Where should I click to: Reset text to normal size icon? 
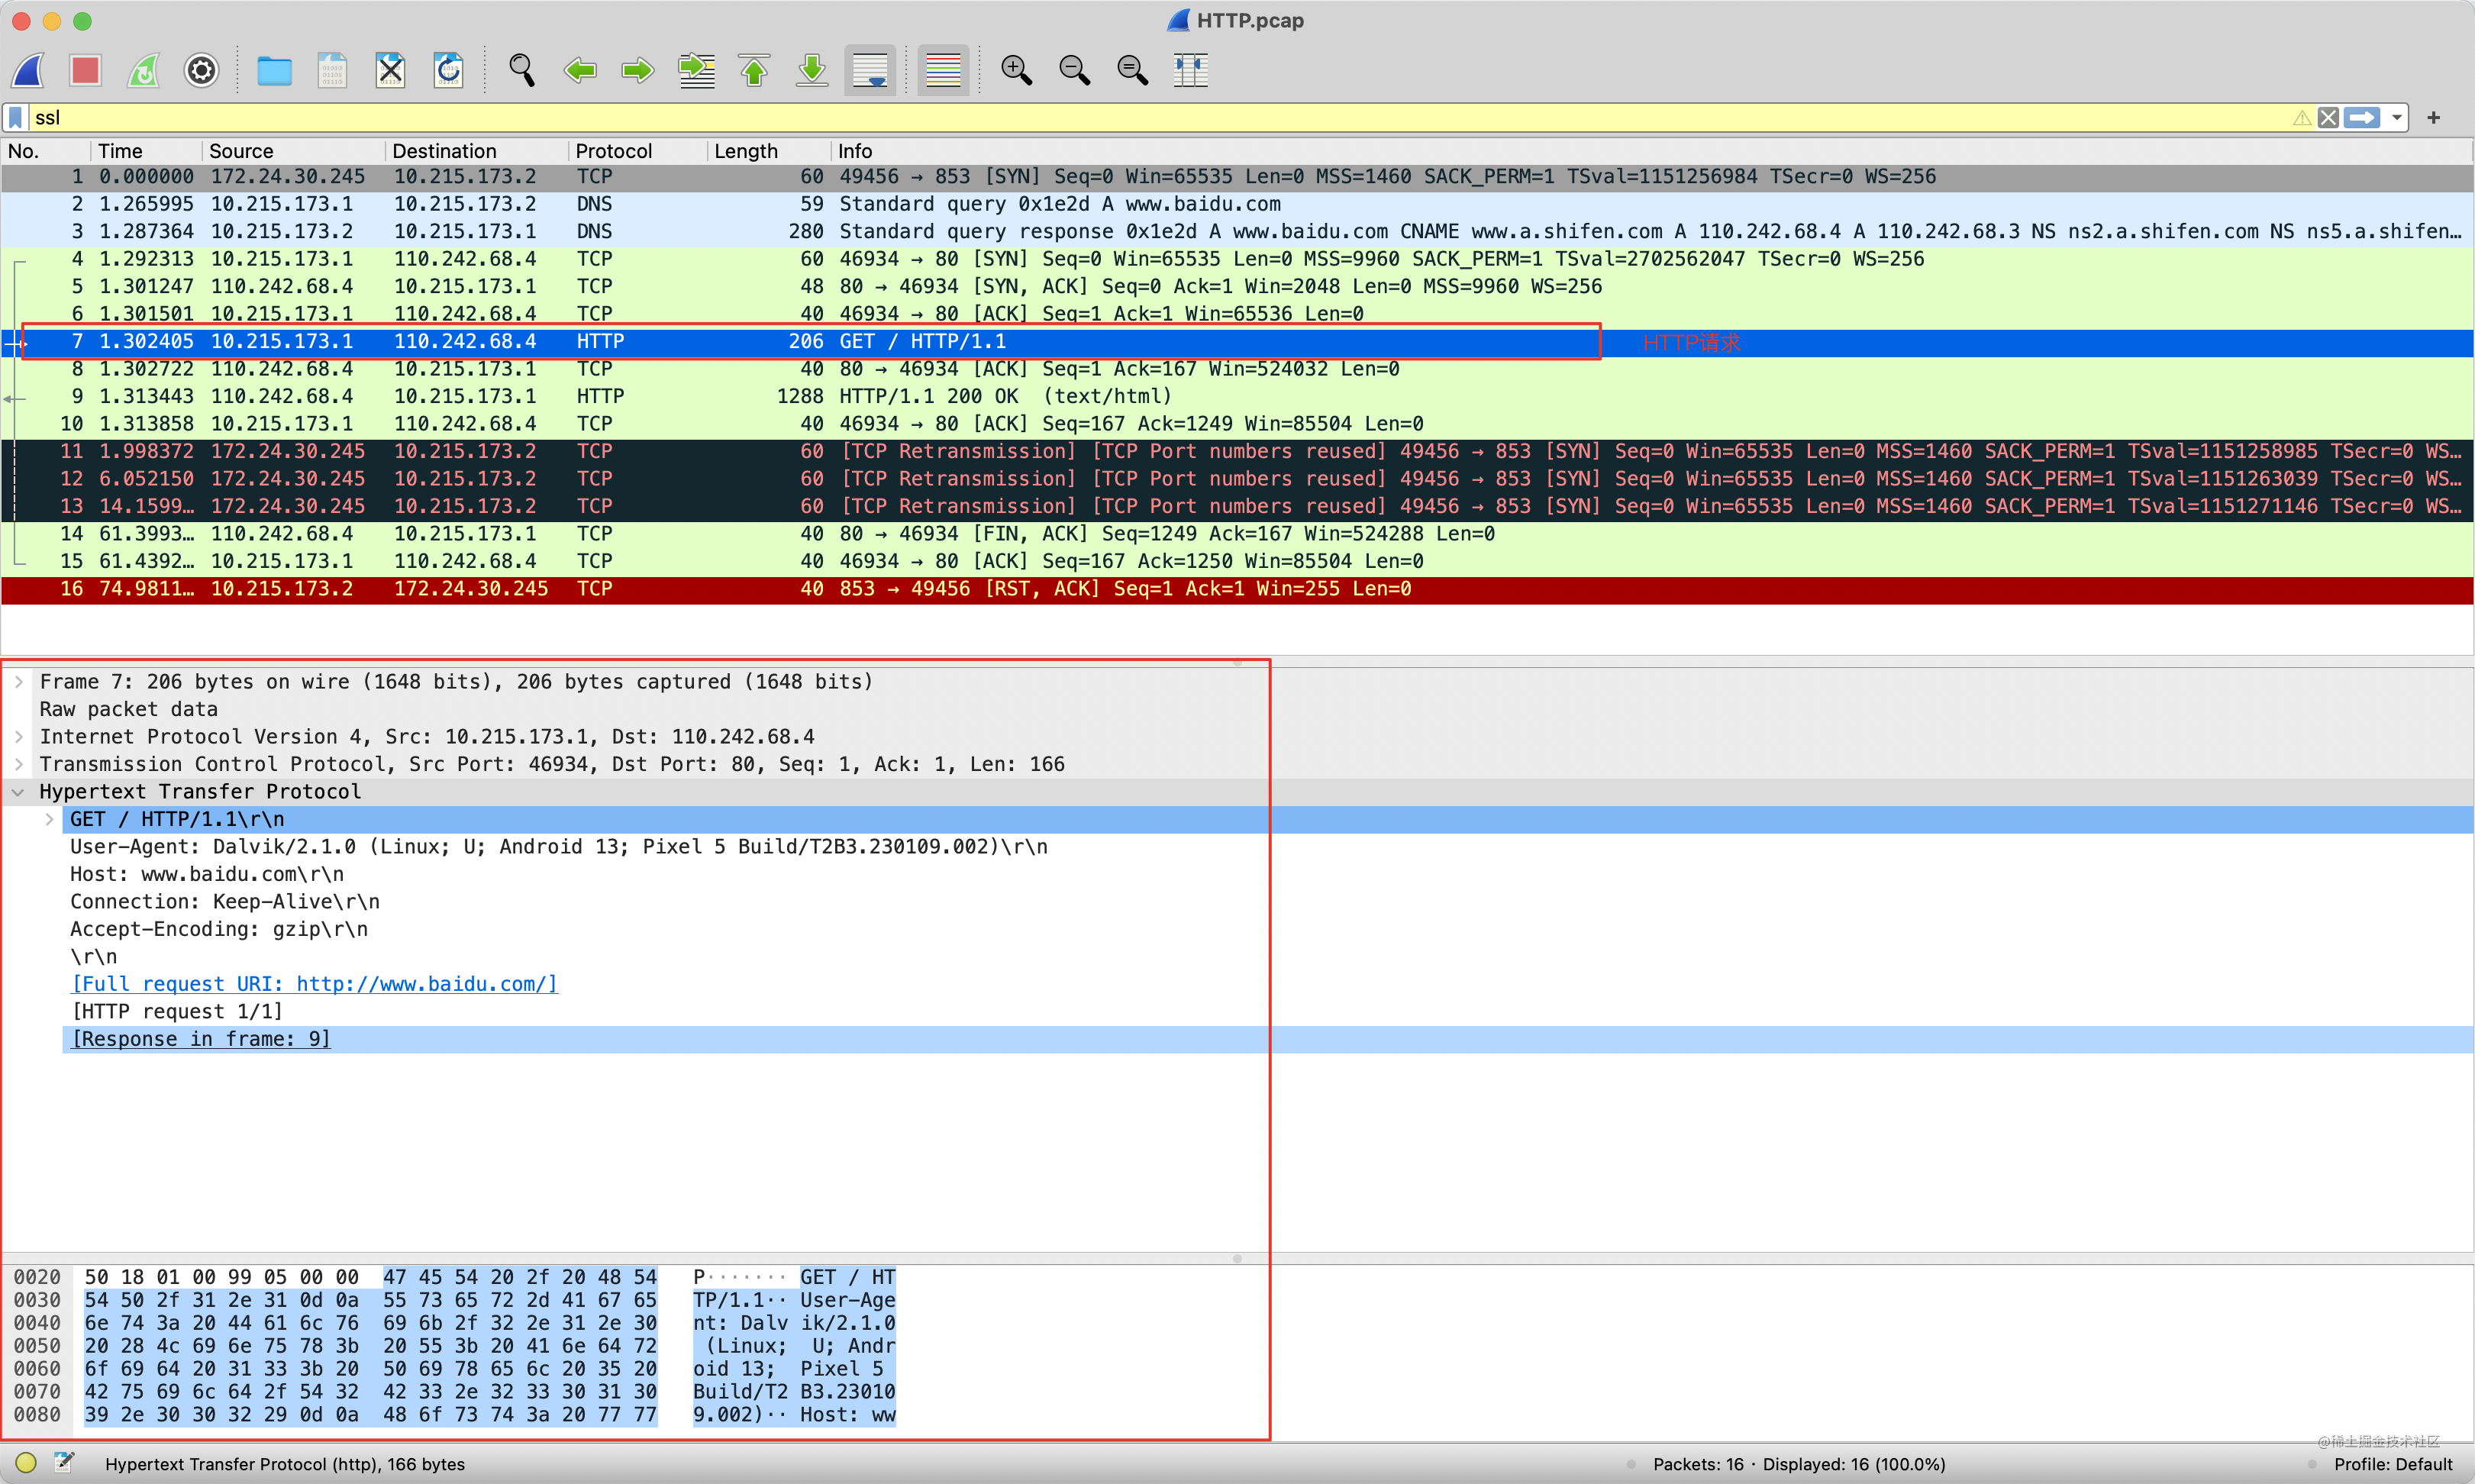pos(1132,70)
